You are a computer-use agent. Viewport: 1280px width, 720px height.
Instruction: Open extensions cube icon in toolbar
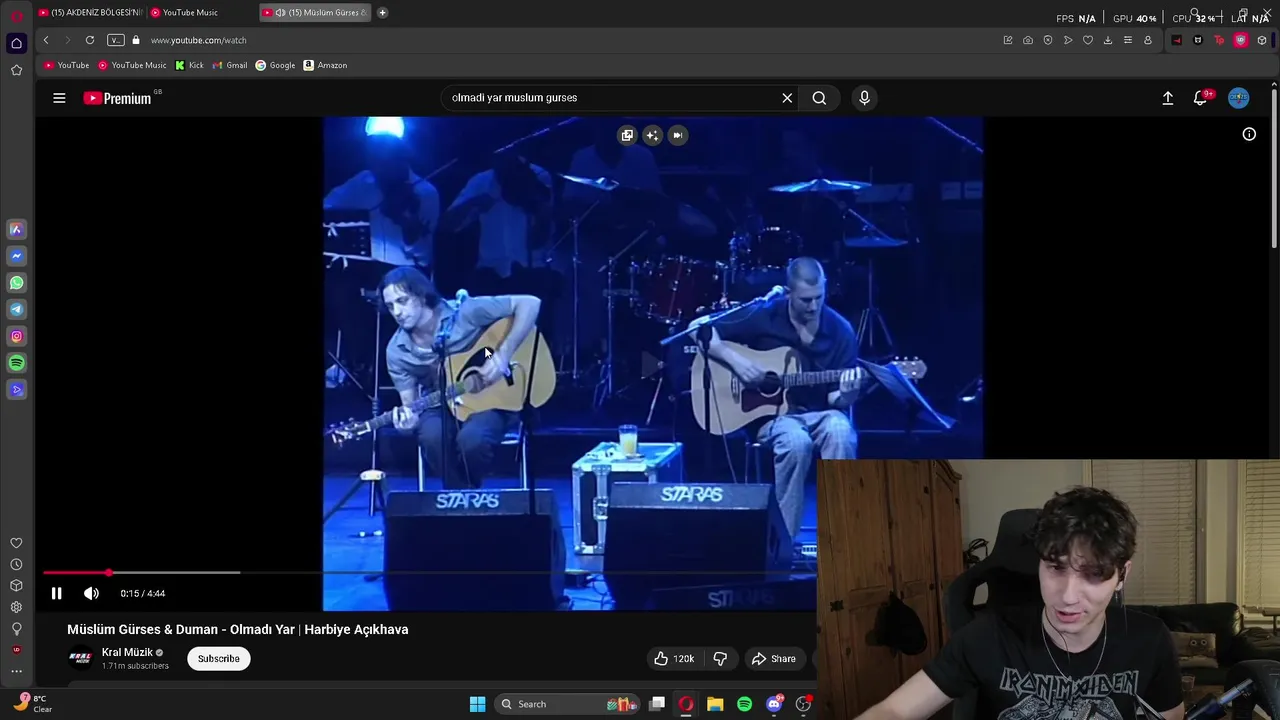(x=1262, y=40)
